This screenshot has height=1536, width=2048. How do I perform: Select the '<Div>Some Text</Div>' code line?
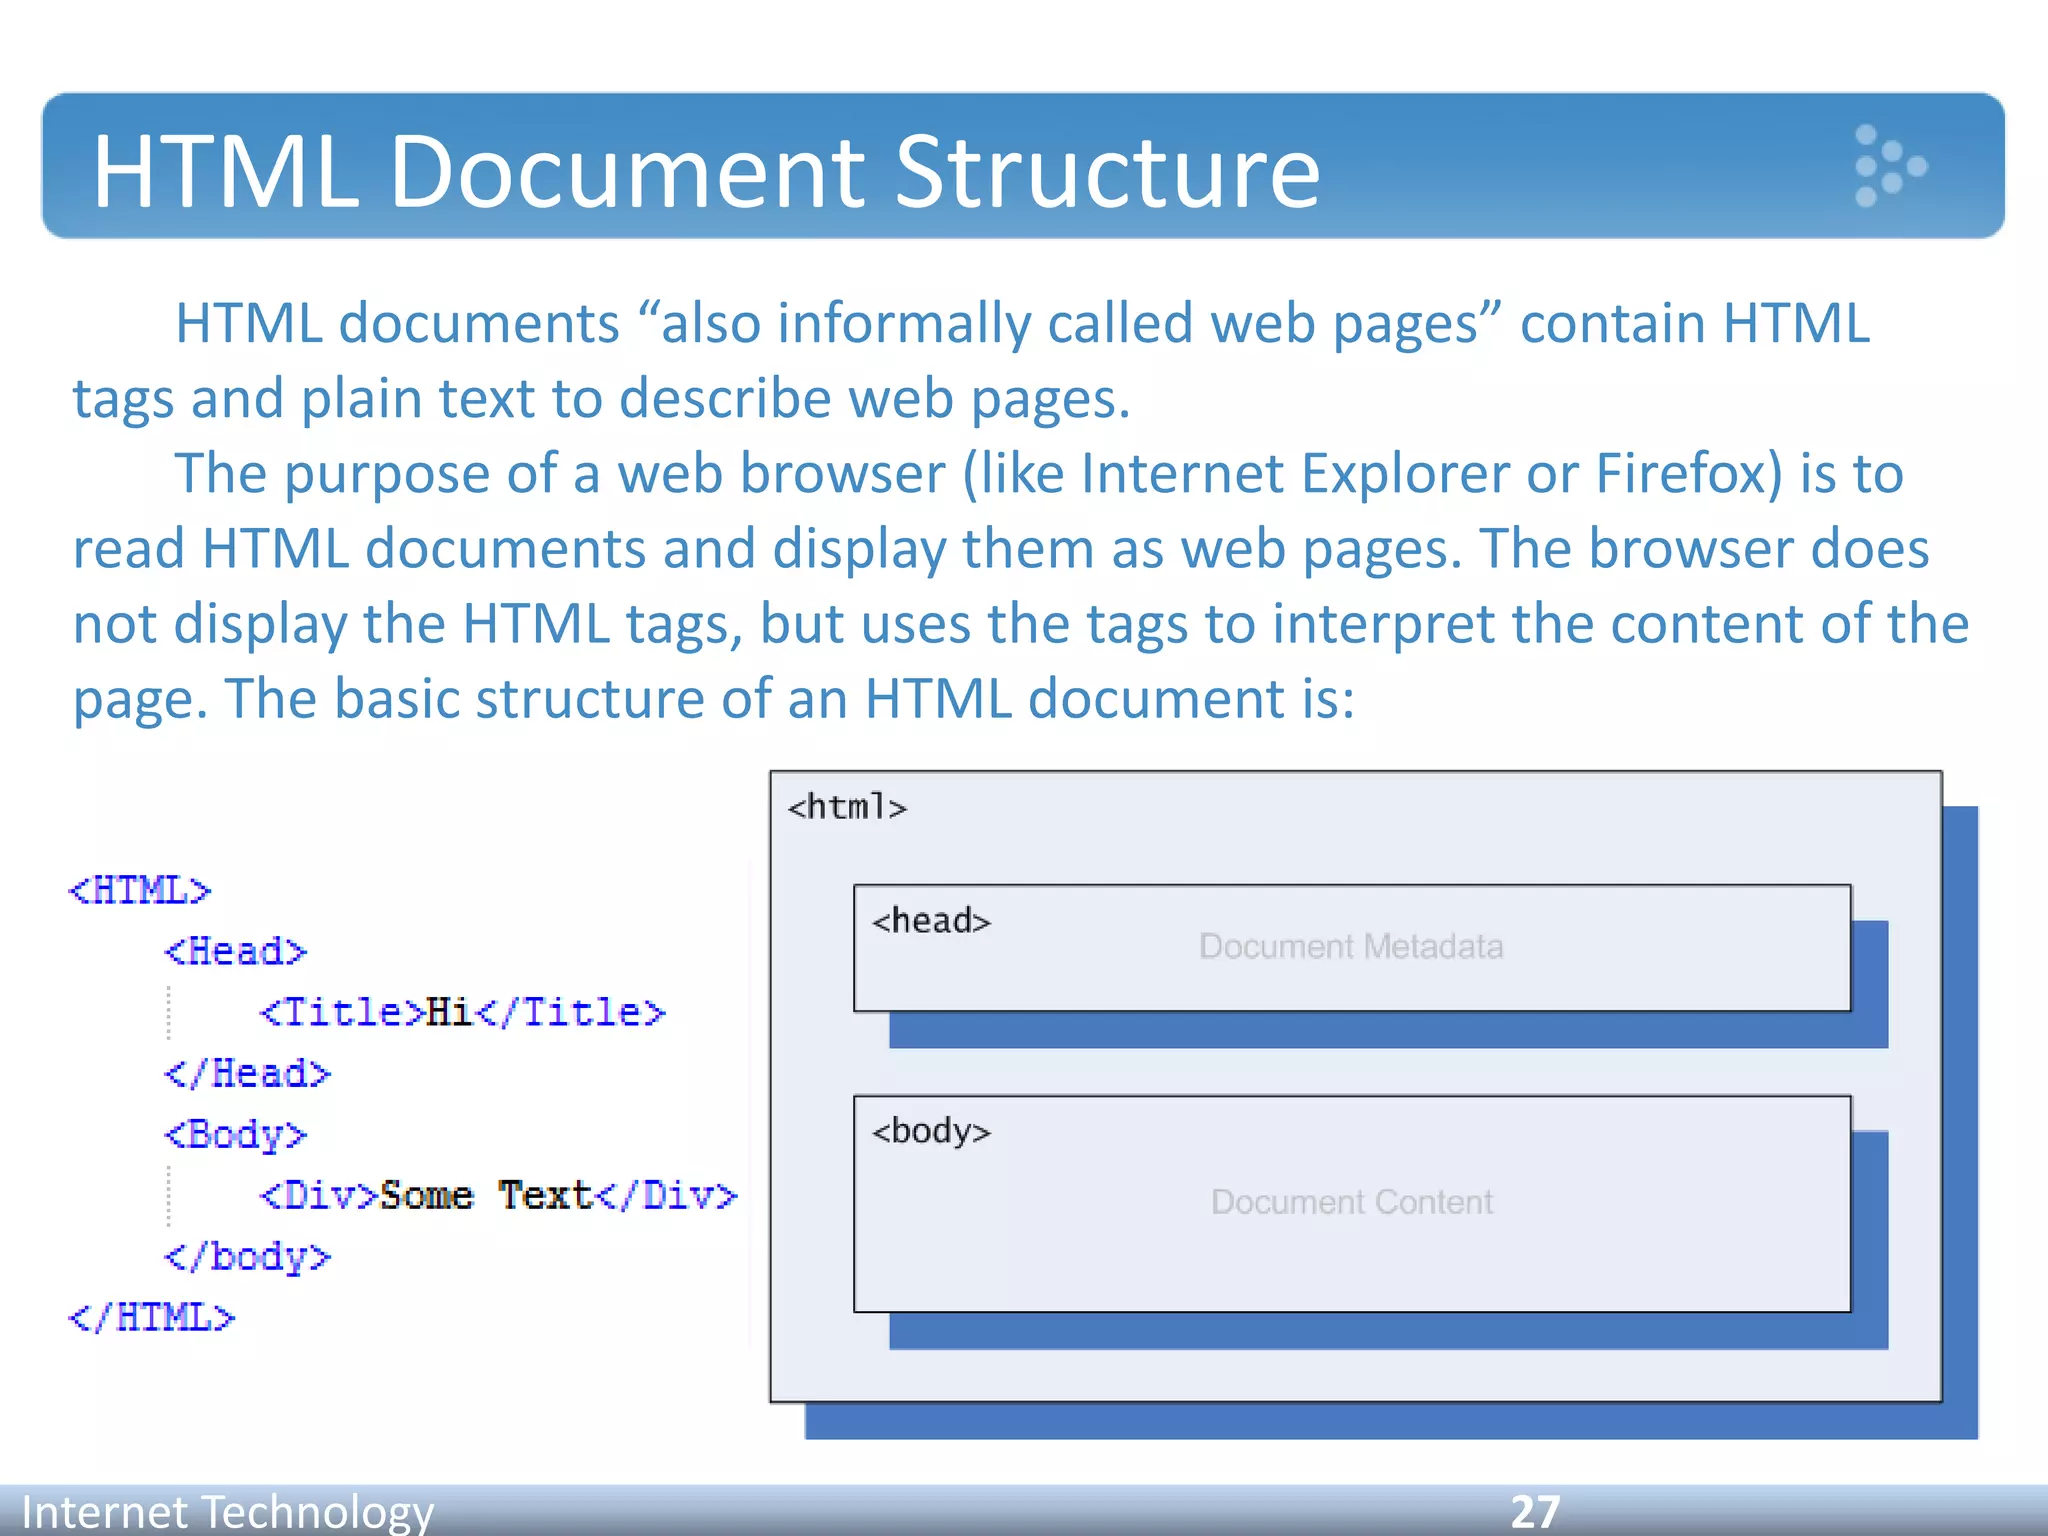coord(499,1195)
